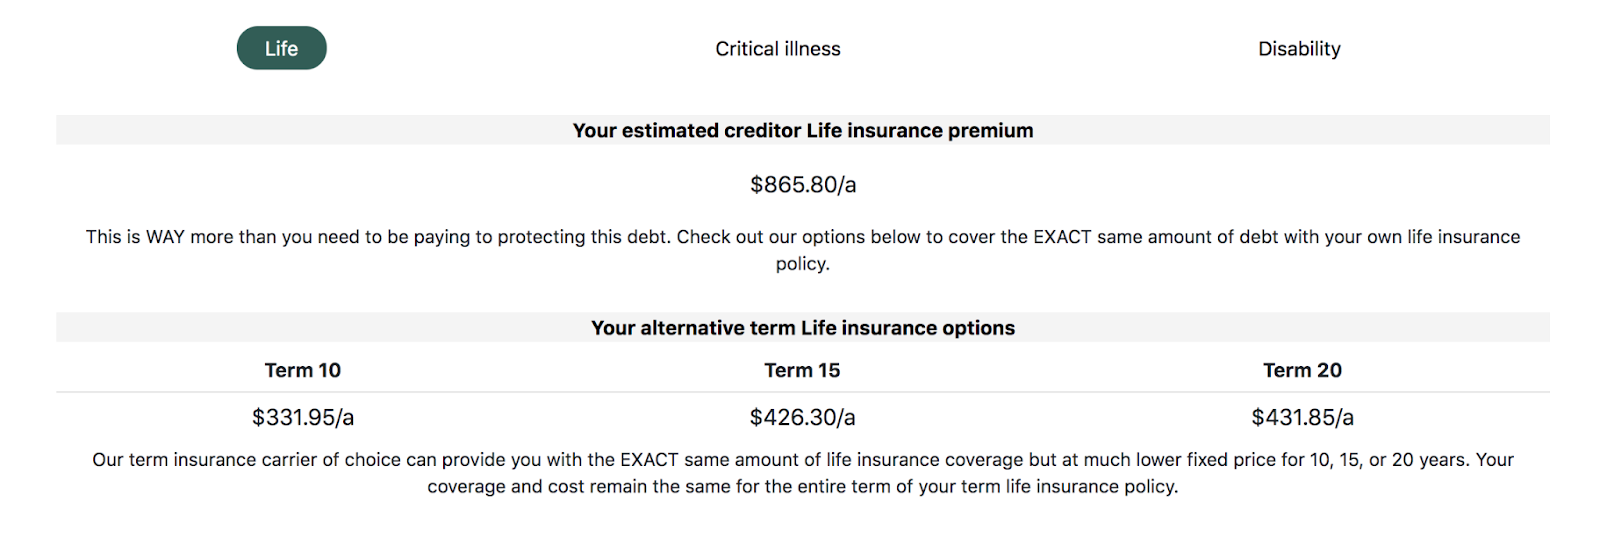Click EXACT in the 'cover the EXACT same amount' sentence

[x=1062, y=237]
